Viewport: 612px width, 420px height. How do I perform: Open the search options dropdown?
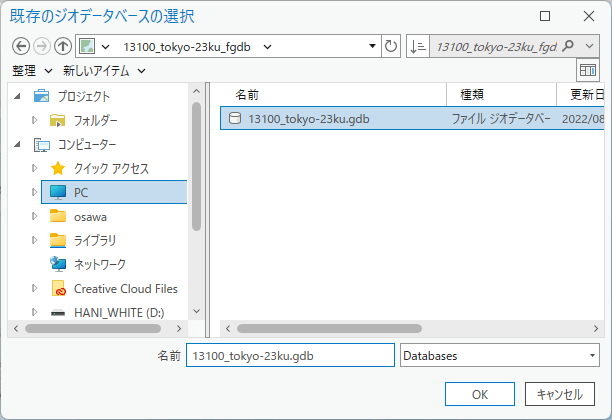[589, 46]
